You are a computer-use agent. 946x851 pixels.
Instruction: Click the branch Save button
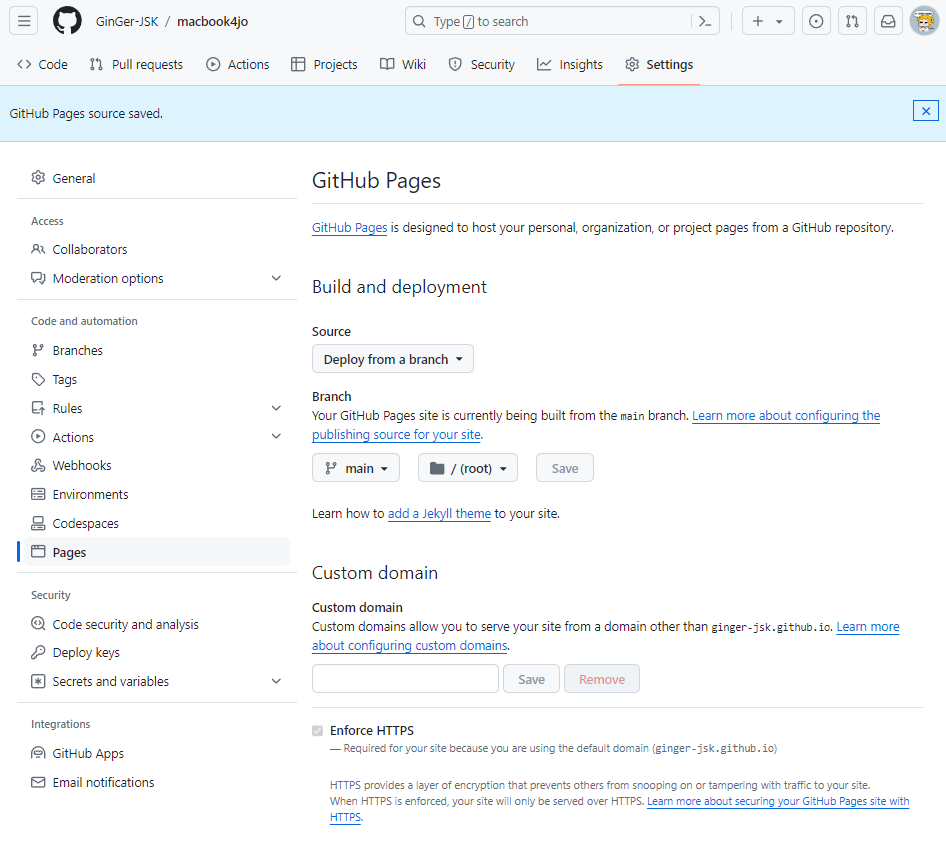pyautogui.click(x=565, y=468)
